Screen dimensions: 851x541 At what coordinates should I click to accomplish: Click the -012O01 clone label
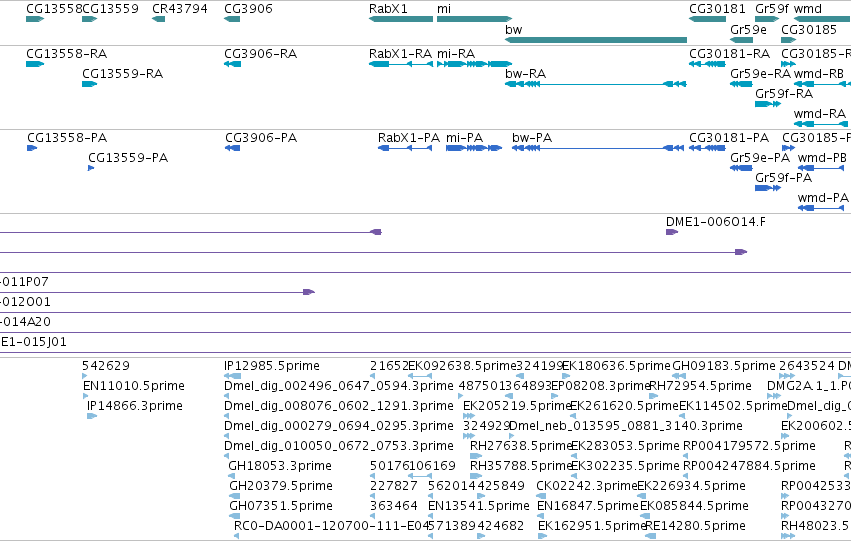click(x=26, y=302)
